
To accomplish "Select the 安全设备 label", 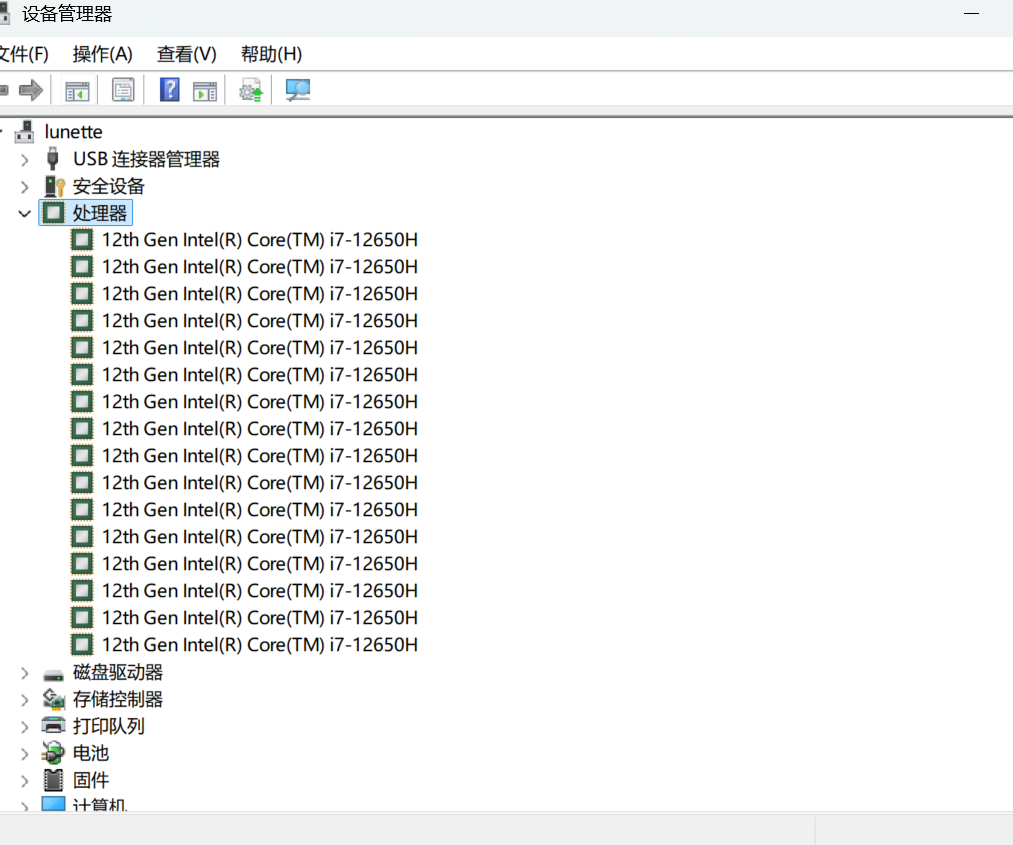I will (x=109, y=186).
